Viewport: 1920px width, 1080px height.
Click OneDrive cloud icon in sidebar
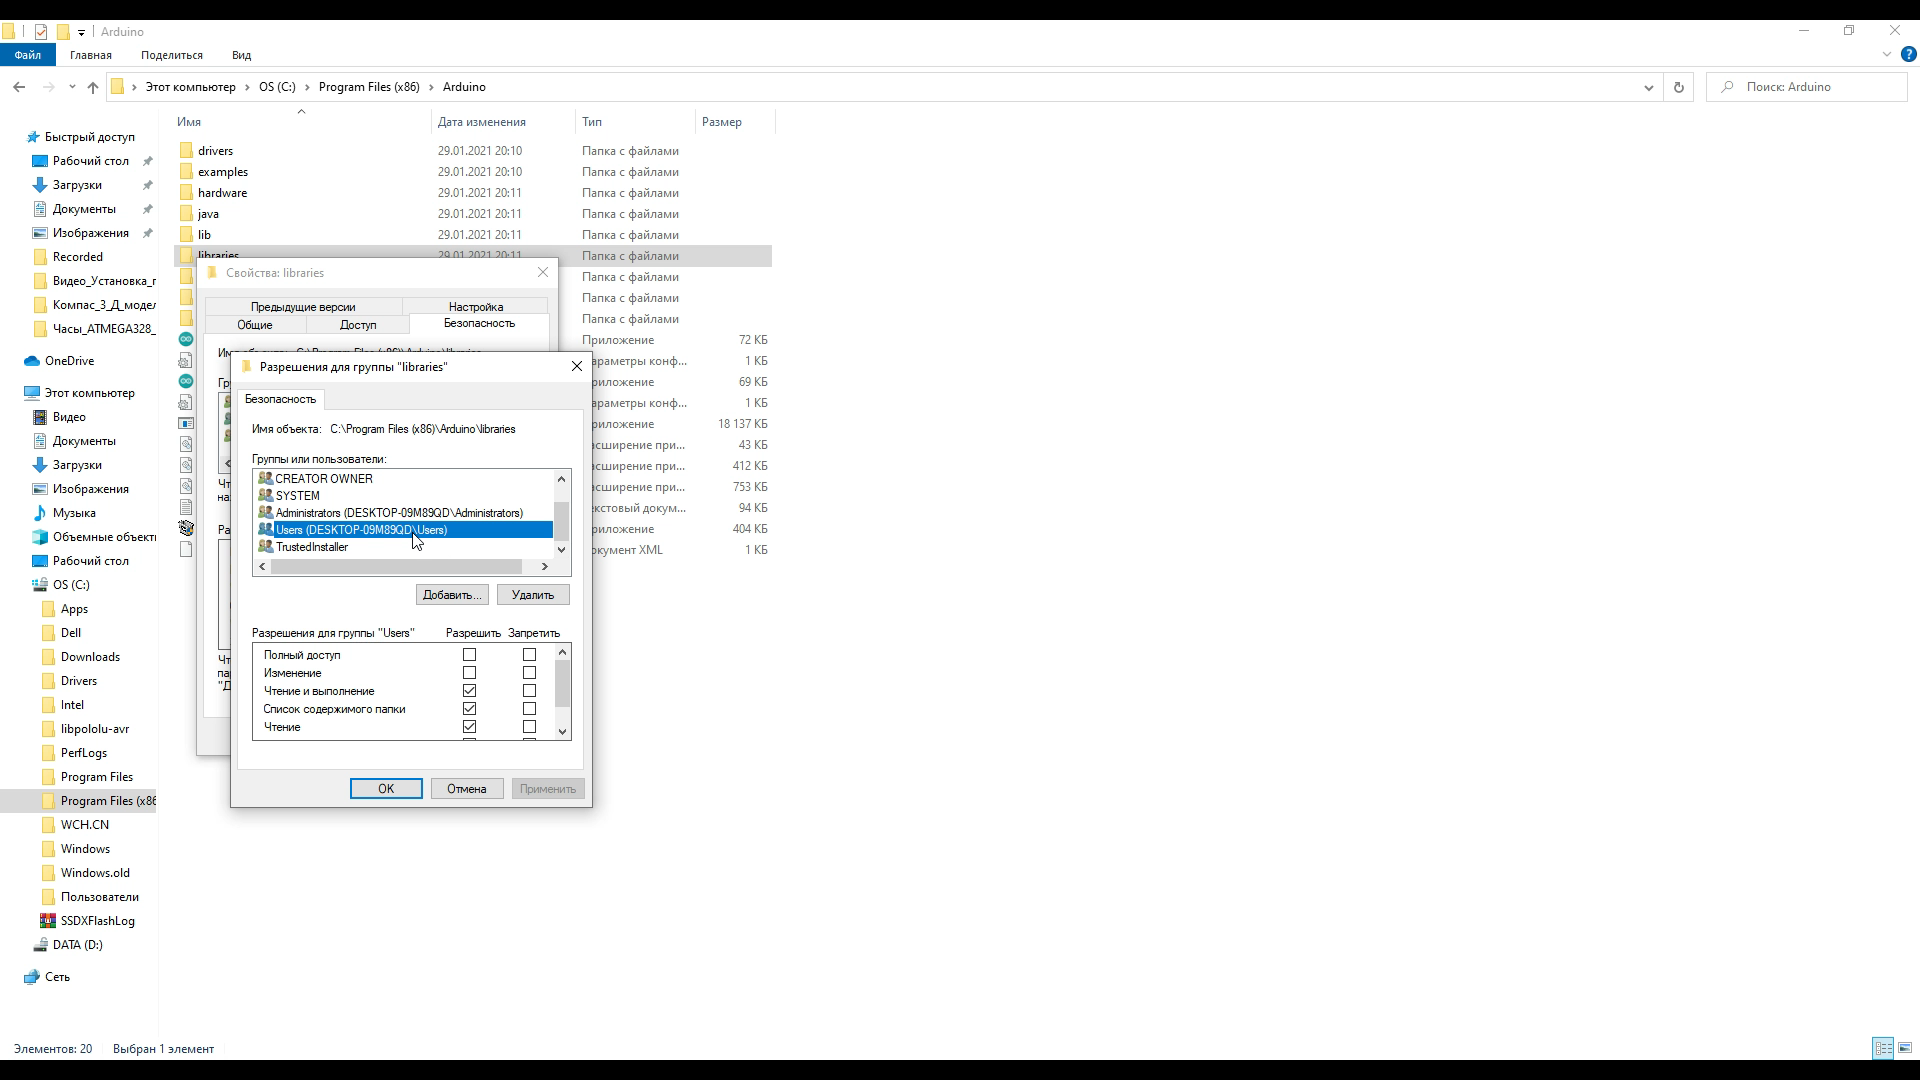click(x=32, y=361)
